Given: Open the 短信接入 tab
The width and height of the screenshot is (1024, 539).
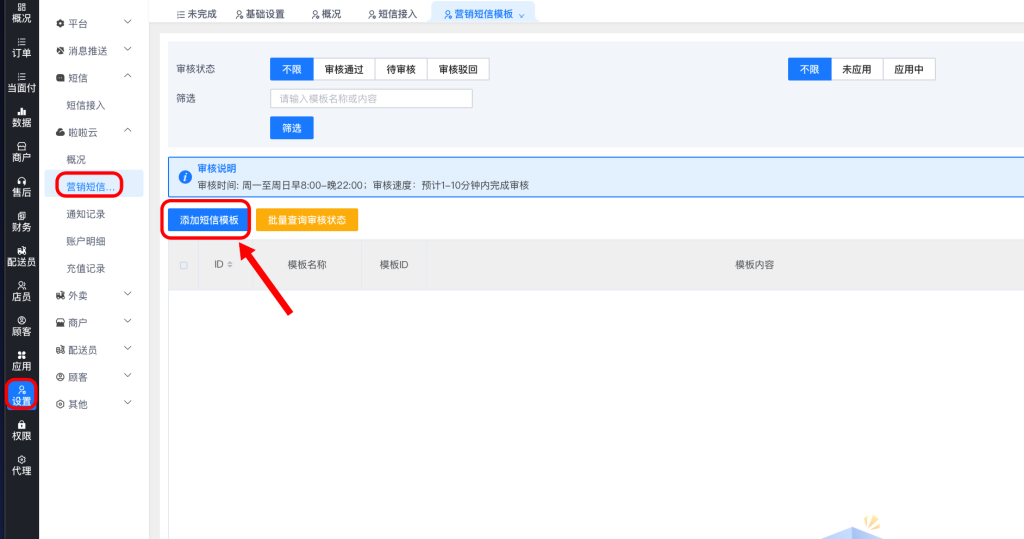Looking at the screenshot, I should coord(390,14).
